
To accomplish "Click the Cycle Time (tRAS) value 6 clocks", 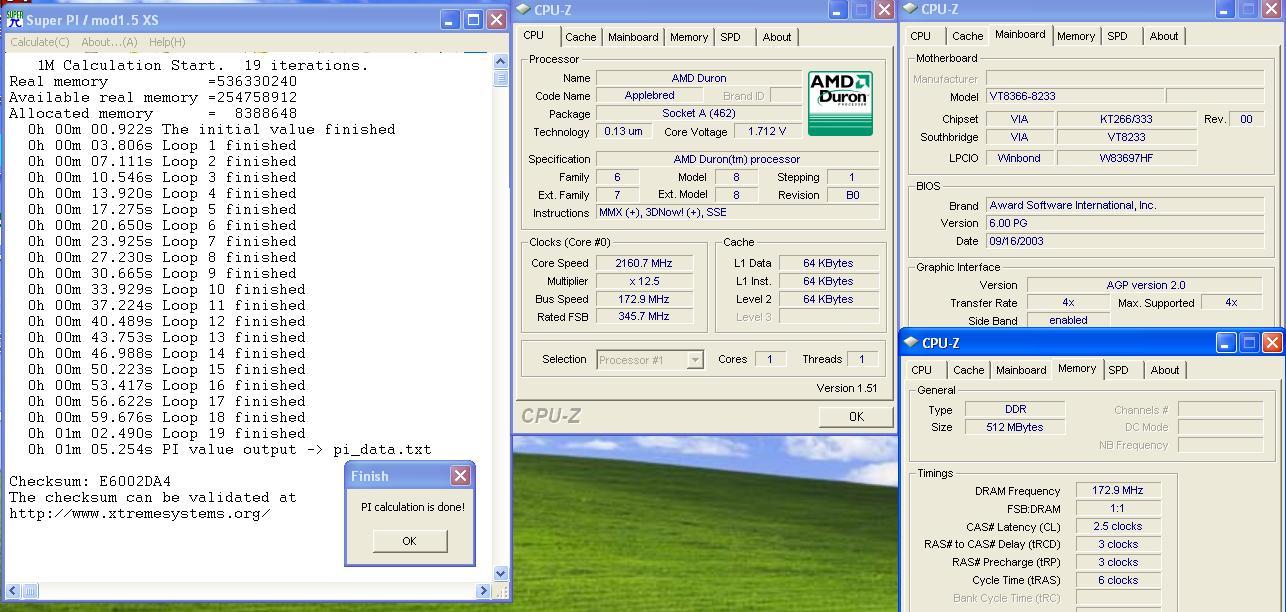I will point(1118,580).
